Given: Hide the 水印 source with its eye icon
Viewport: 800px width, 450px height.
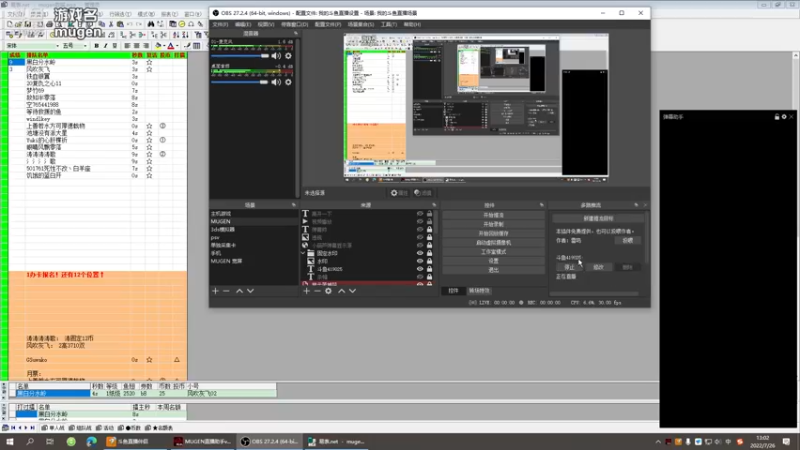Looking at the screenshot, I should pos(420,261).
